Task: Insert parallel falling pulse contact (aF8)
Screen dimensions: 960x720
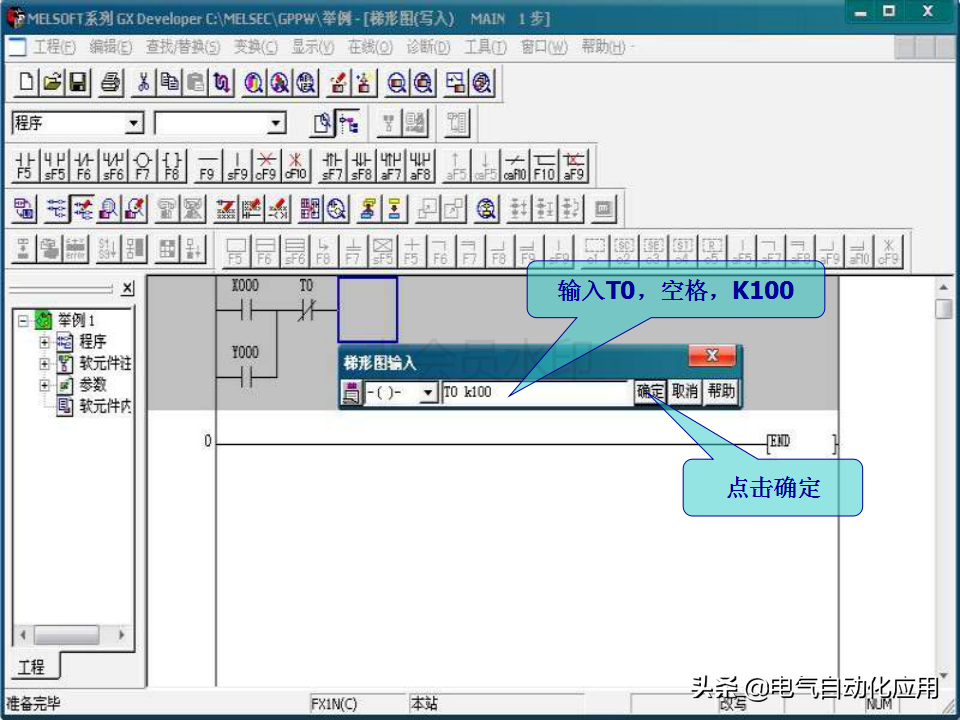Action: (x=420, y=166)
